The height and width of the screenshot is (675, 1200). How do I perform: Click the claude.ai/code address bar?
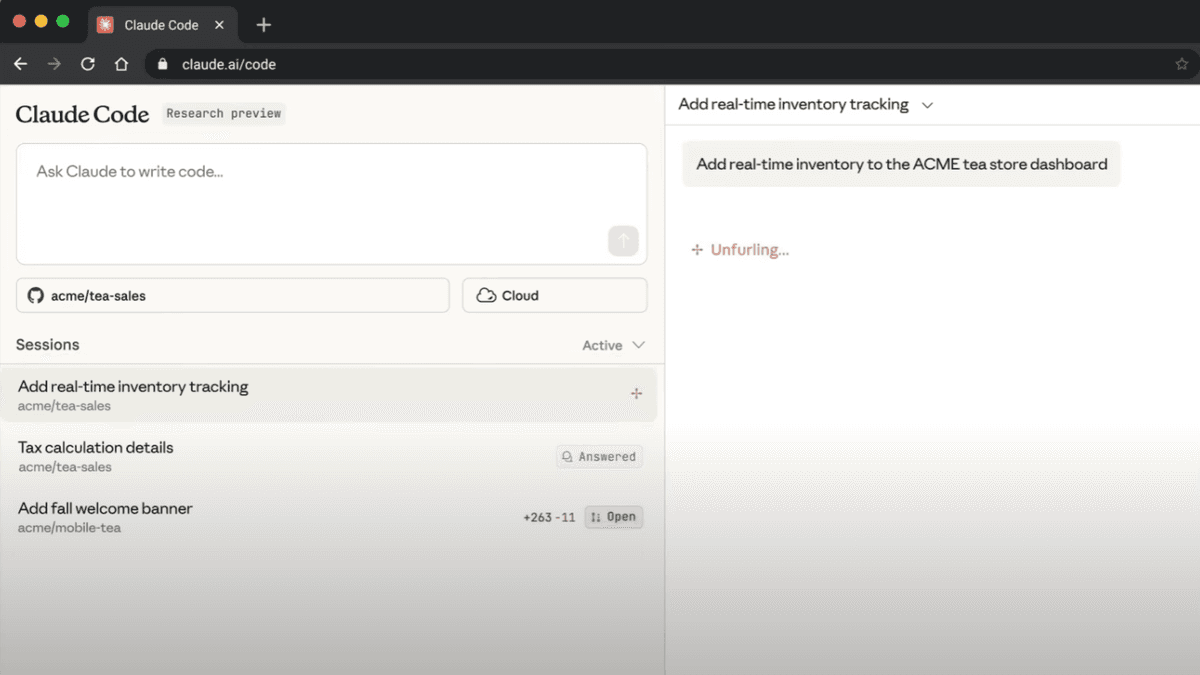(228, 64)
